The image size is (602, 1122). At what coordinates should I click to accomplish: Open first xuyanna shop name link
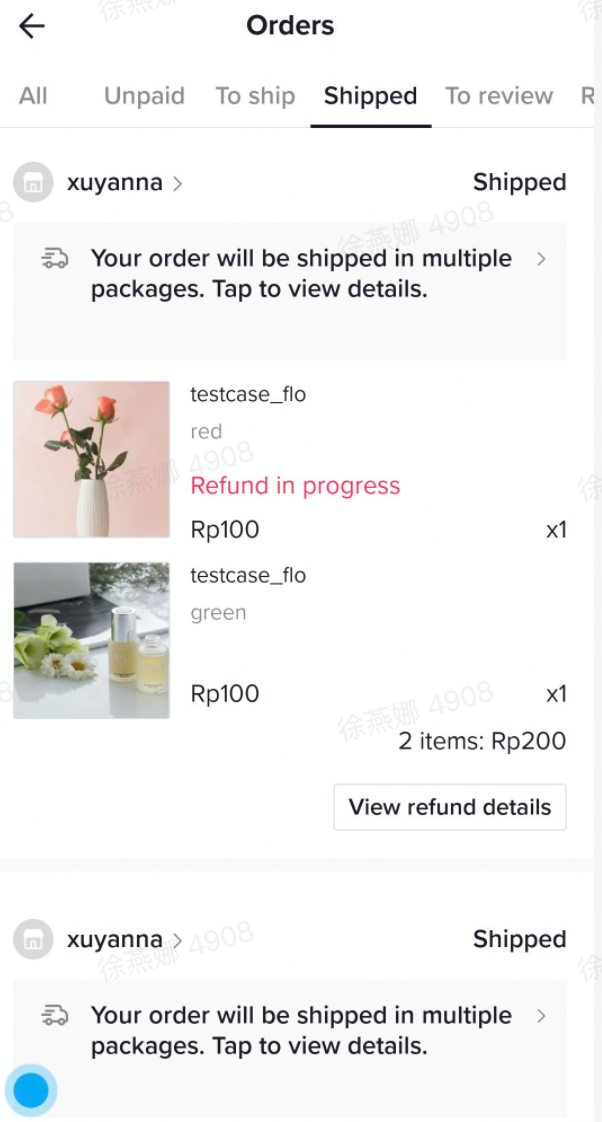tap(114, 183)
